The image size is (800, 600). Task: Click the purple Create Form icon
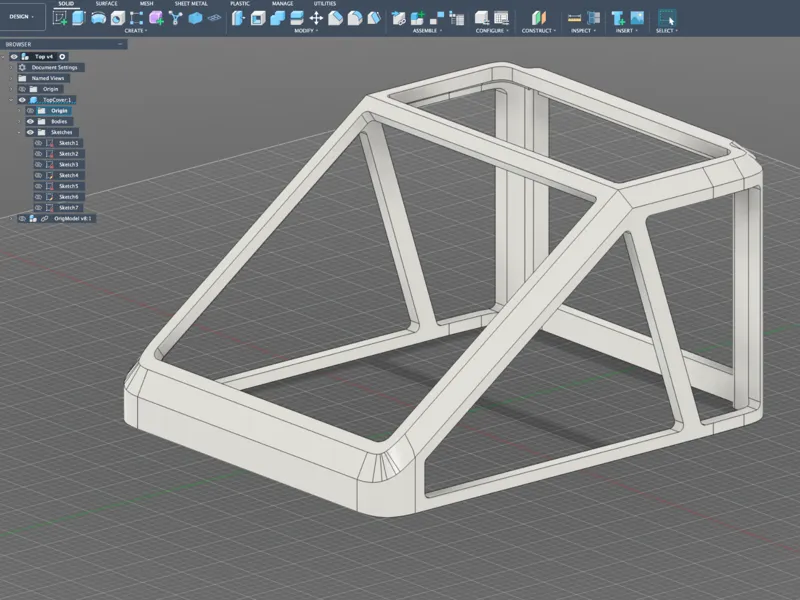[x=156, y=18]
